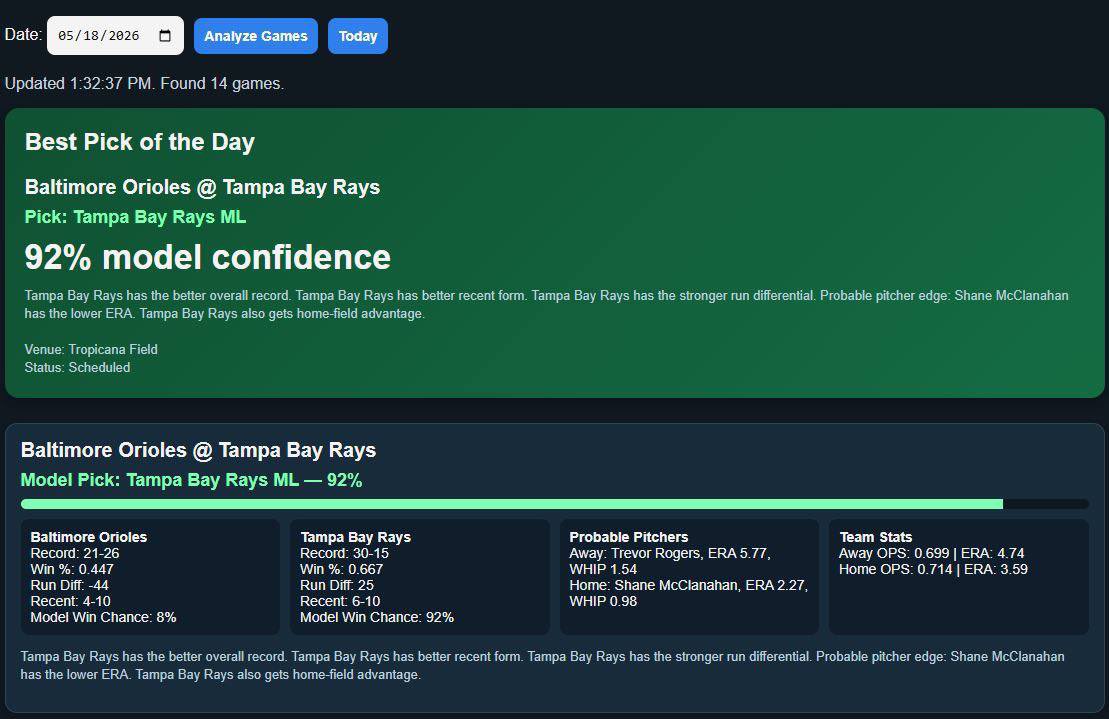Click 'Run Diff: 25' value
The image size is (1109, 719).
tap(337, 585)
